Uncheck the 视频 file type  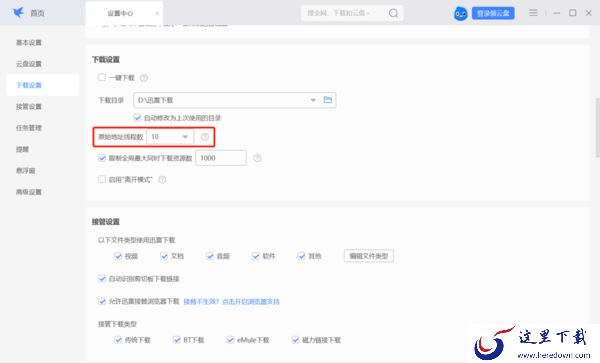point(118,256)
